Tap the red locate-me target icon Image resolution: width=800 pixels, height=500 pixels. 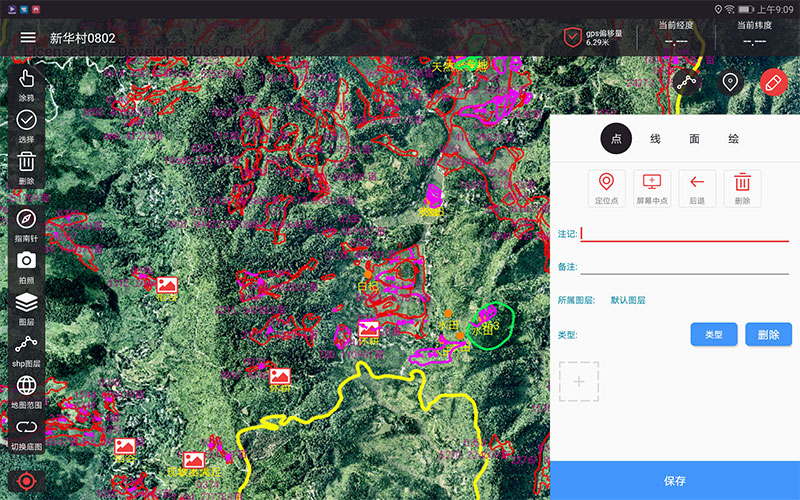point(26,481)
